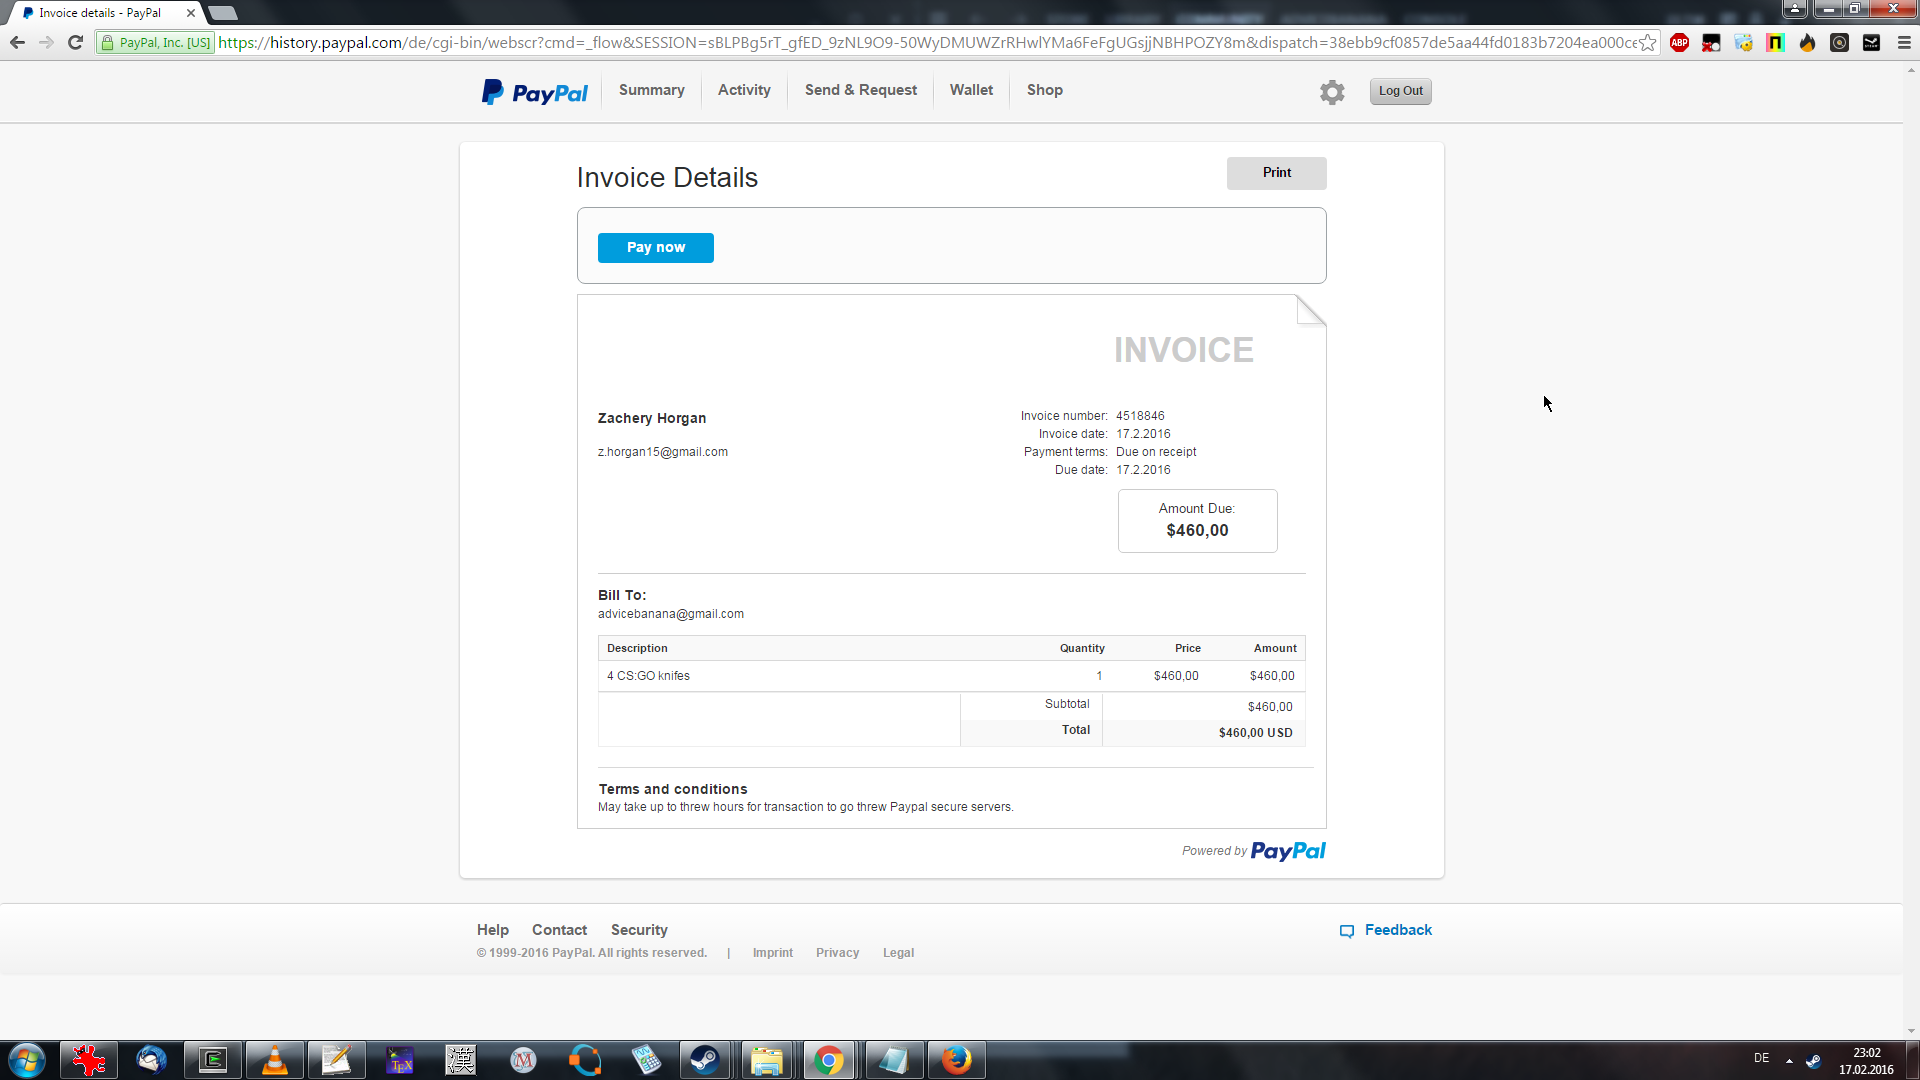
Task: Bookmark this page with star icon
Action: coord(1647,43)
